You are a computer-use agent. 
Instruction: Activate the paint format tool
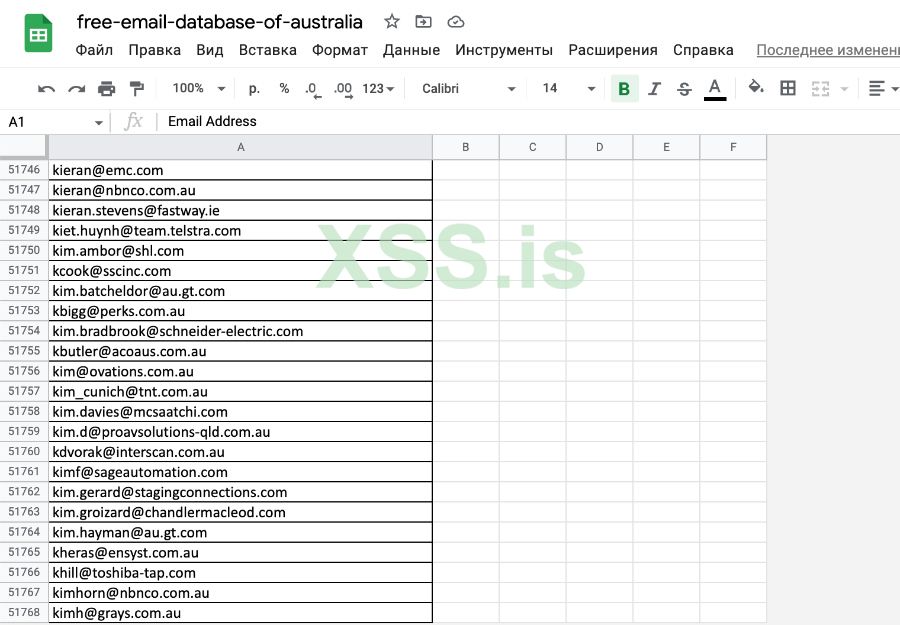pyautogui.click(x=137, y=88)
